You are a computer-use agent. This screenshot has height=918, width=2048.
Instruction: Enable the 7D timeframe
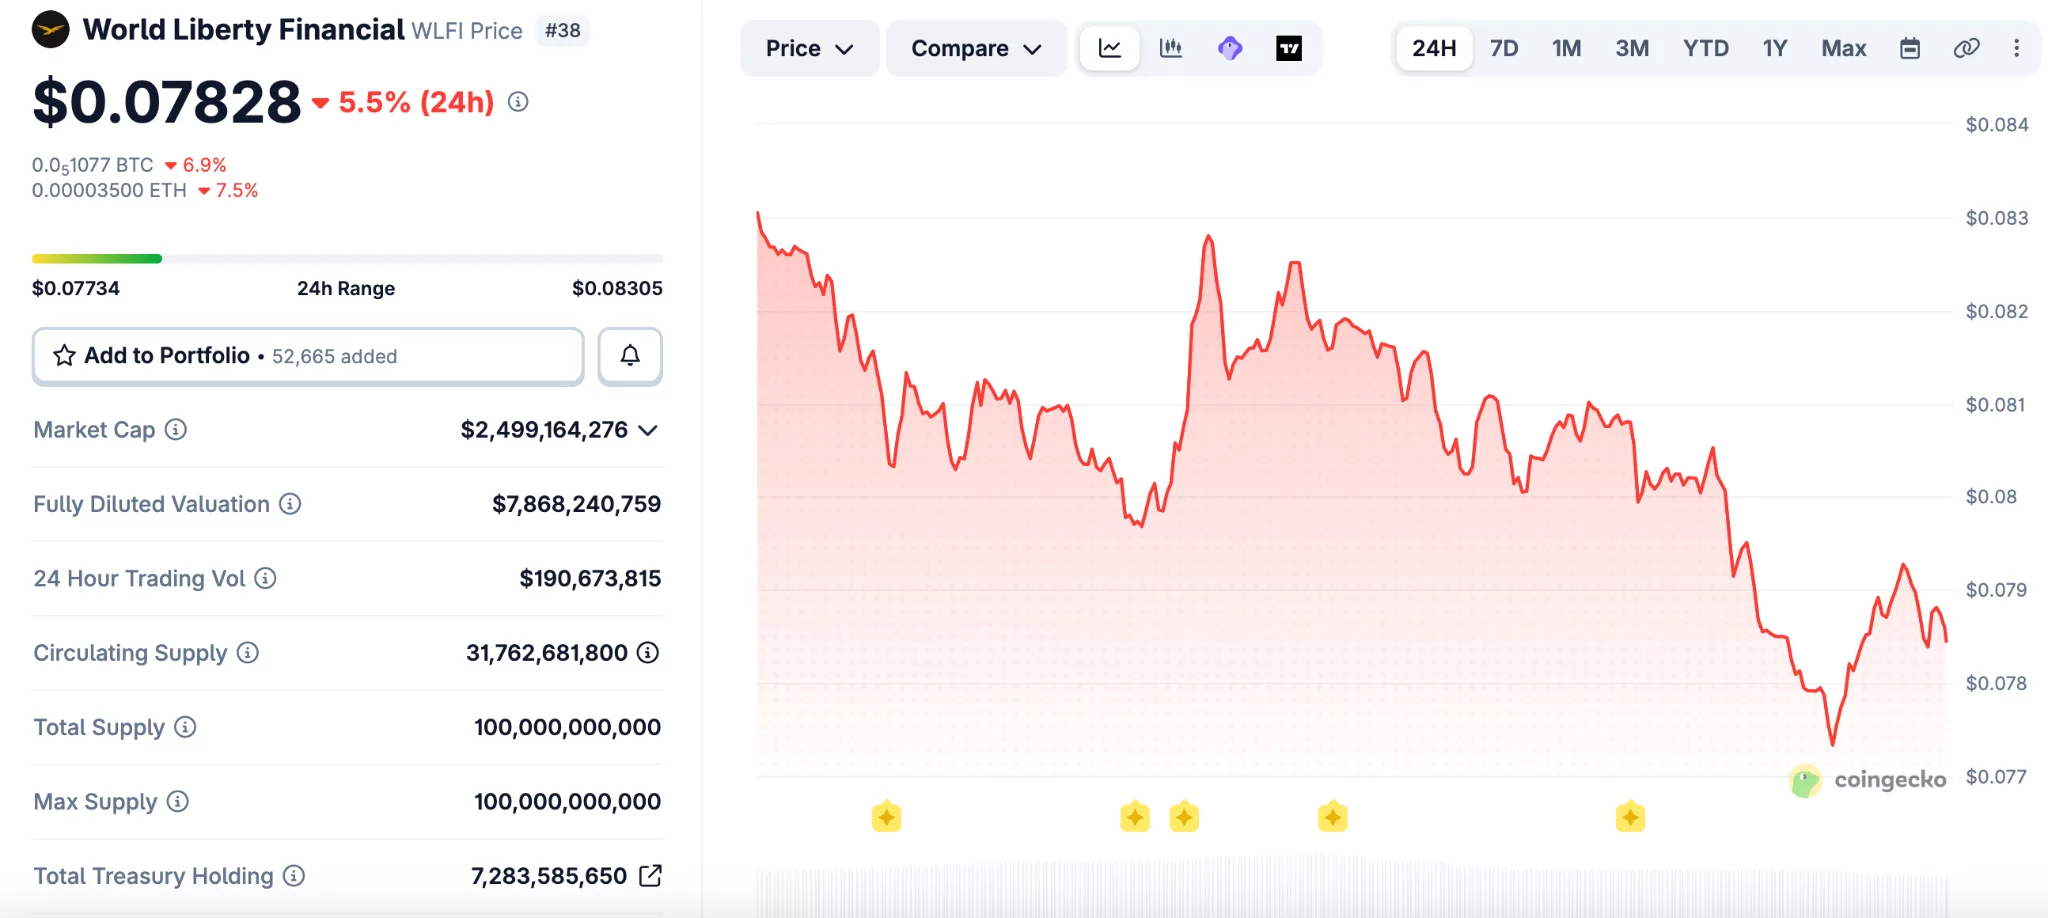point(1503,47)
